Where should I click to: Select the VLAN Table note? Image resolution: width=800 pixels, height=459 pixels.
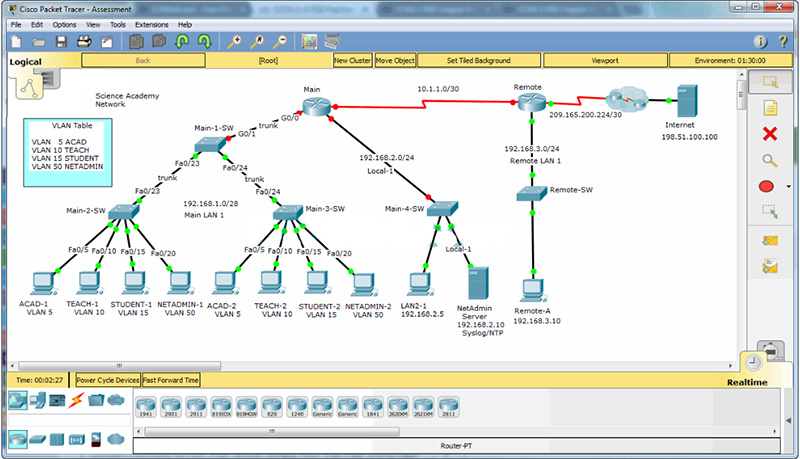tap(68, 152)
